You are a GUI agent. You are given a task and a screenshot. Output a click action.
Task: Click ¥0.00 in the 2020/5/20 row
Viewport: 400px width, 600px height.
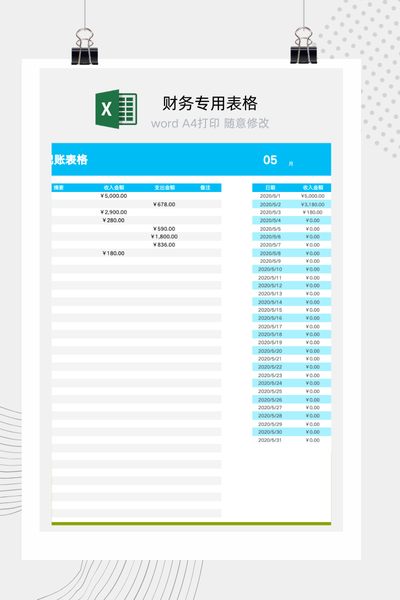(313, 351)
